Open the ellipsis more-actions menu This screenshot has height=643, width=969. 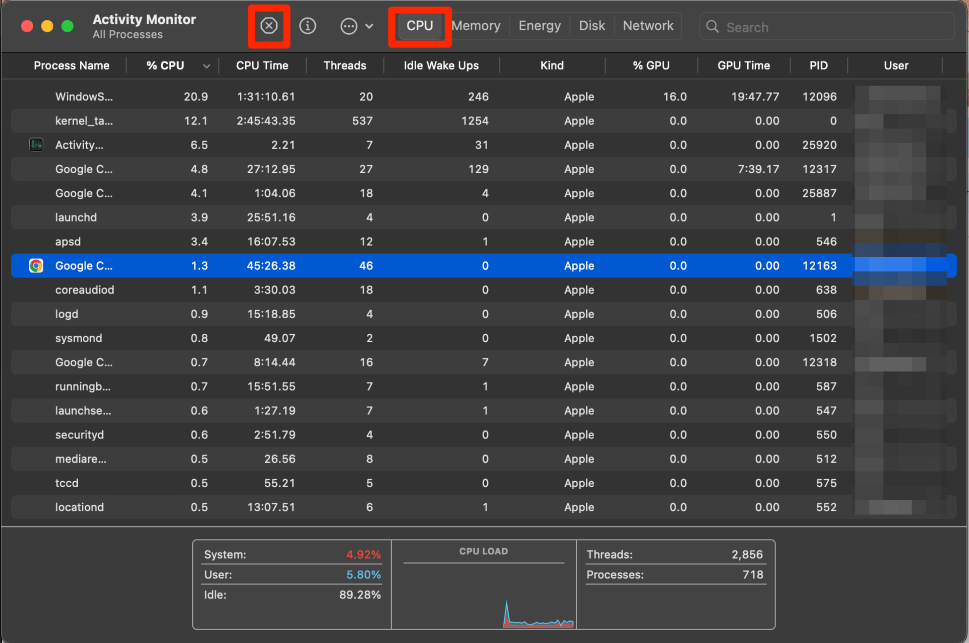(x=349, y=26)
